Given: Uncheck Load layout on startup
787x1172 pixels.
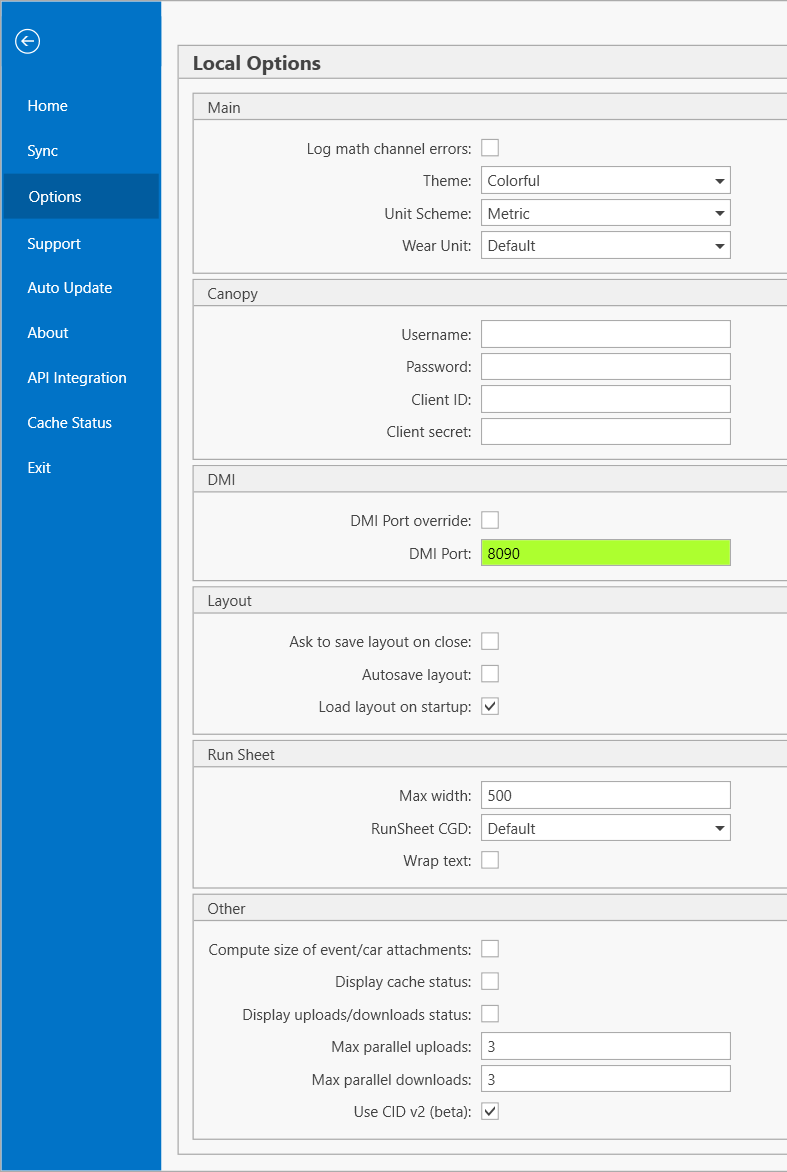Looking at the screenshot, I should point(490,706).
